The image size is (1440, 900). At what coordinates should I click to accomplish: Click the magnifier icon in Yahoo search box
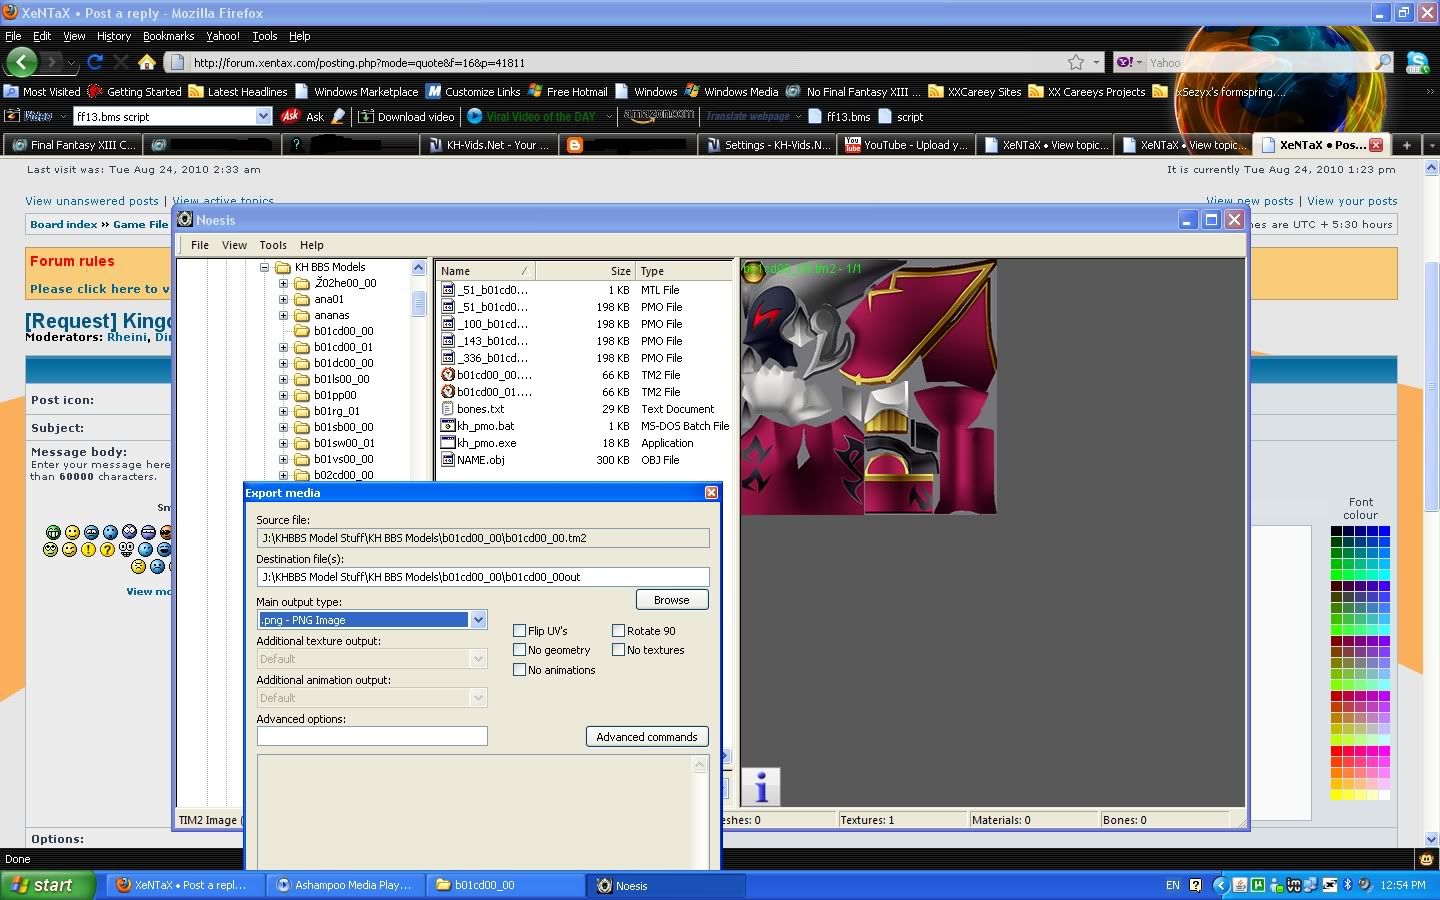coord(1384,62)
